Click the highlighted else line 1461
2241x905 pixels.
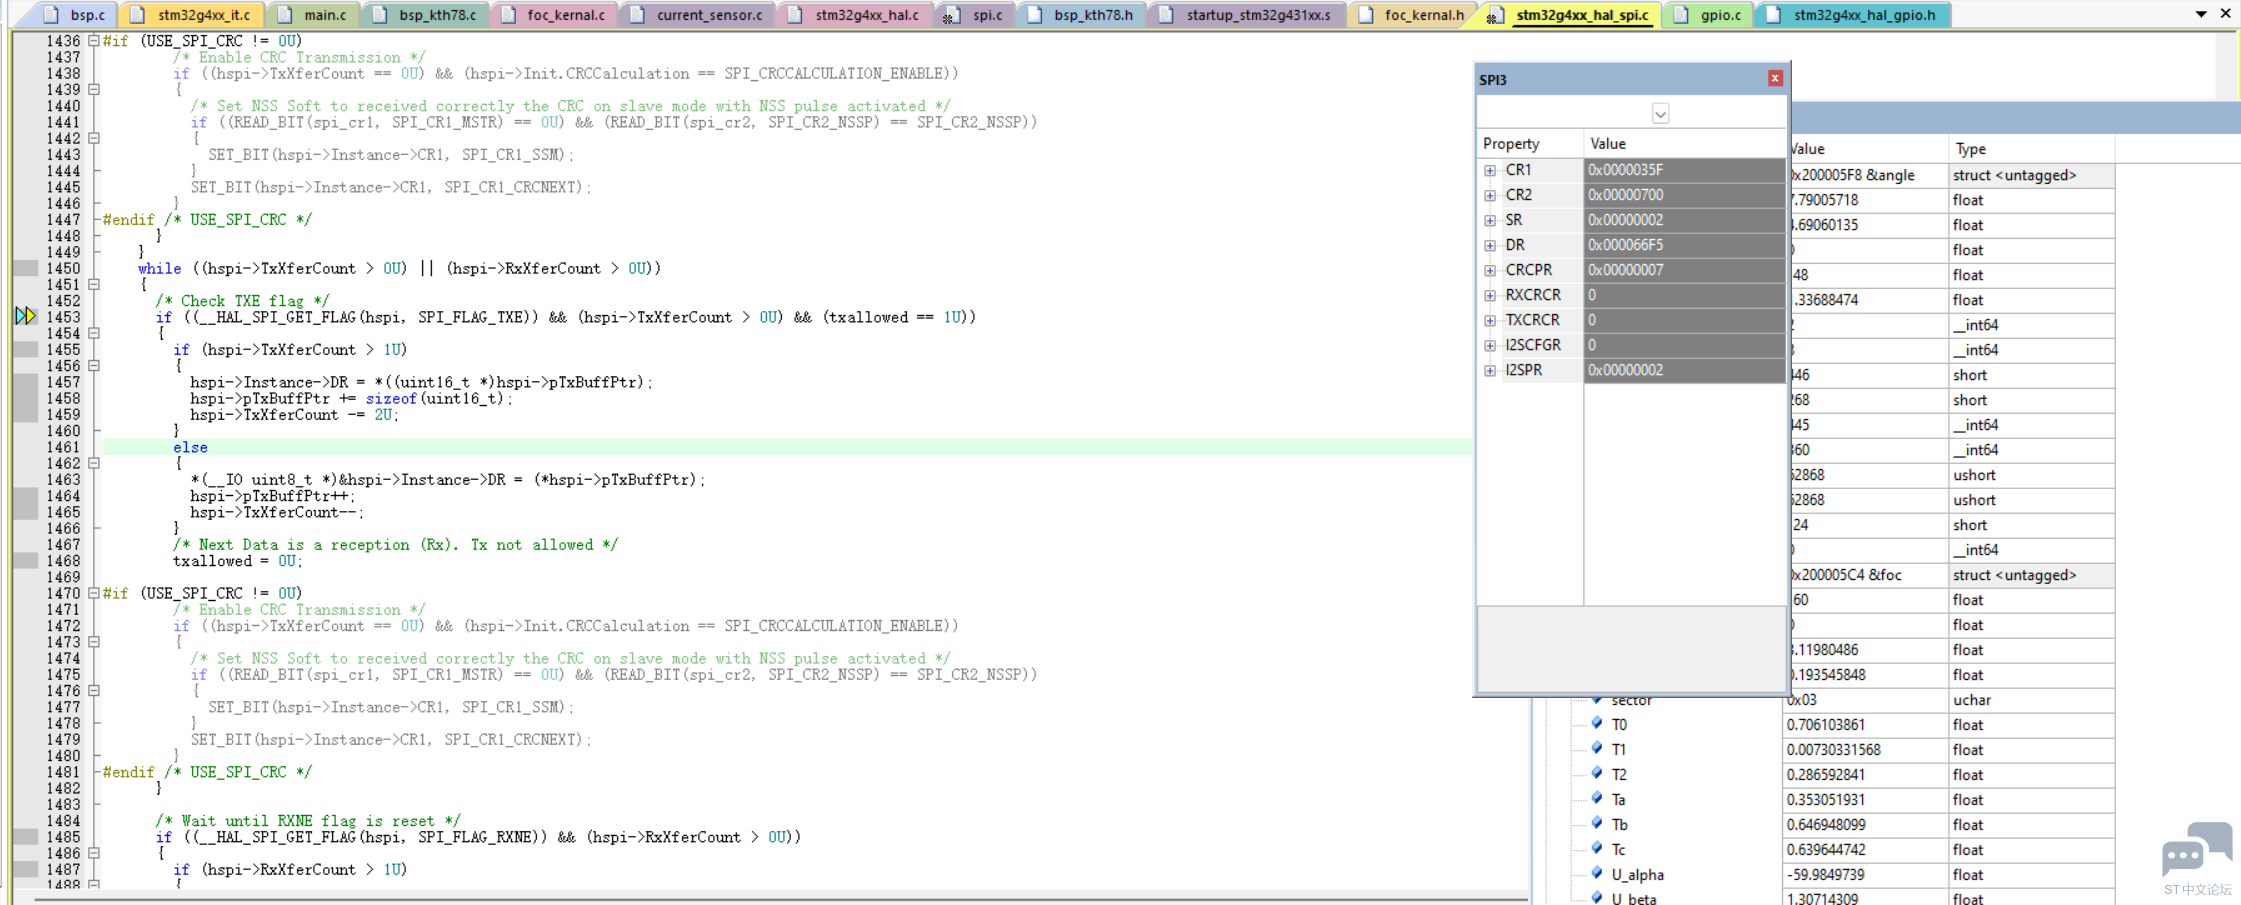click(787, 447)
